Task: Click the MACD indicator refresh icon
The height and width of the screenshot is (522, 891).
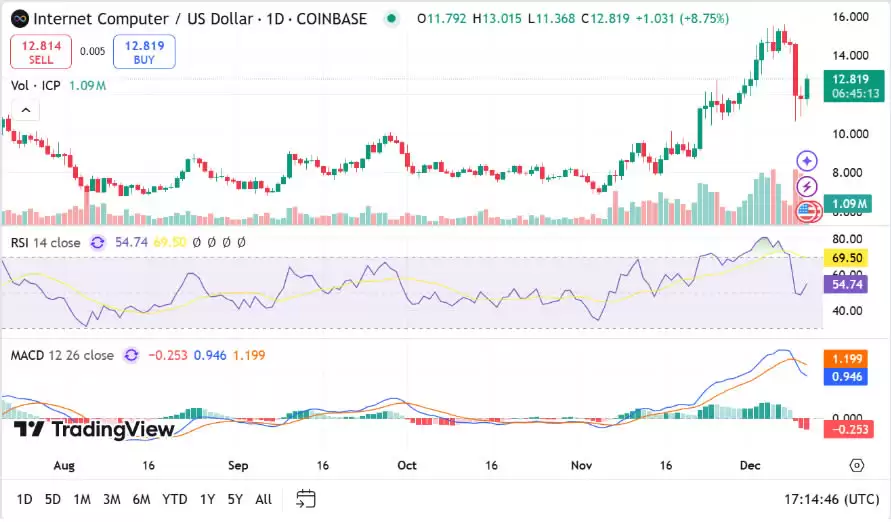Action: point(131,355)
